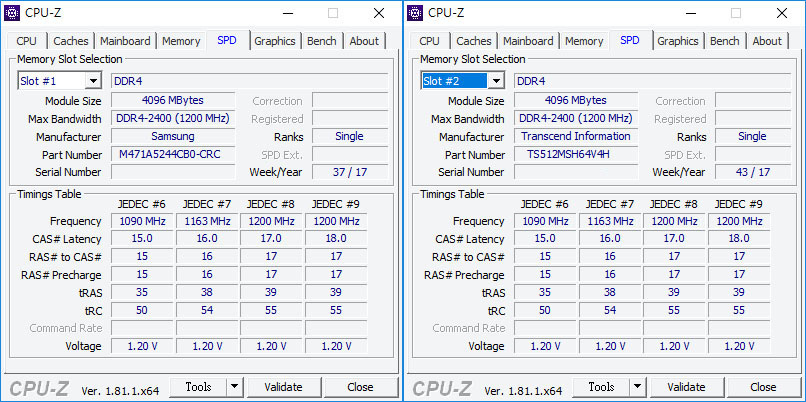Close left CPU-Z window with title bar X
Image resolution: width=806 pixels, height=402 pixels.
click(x=379, y=13)
